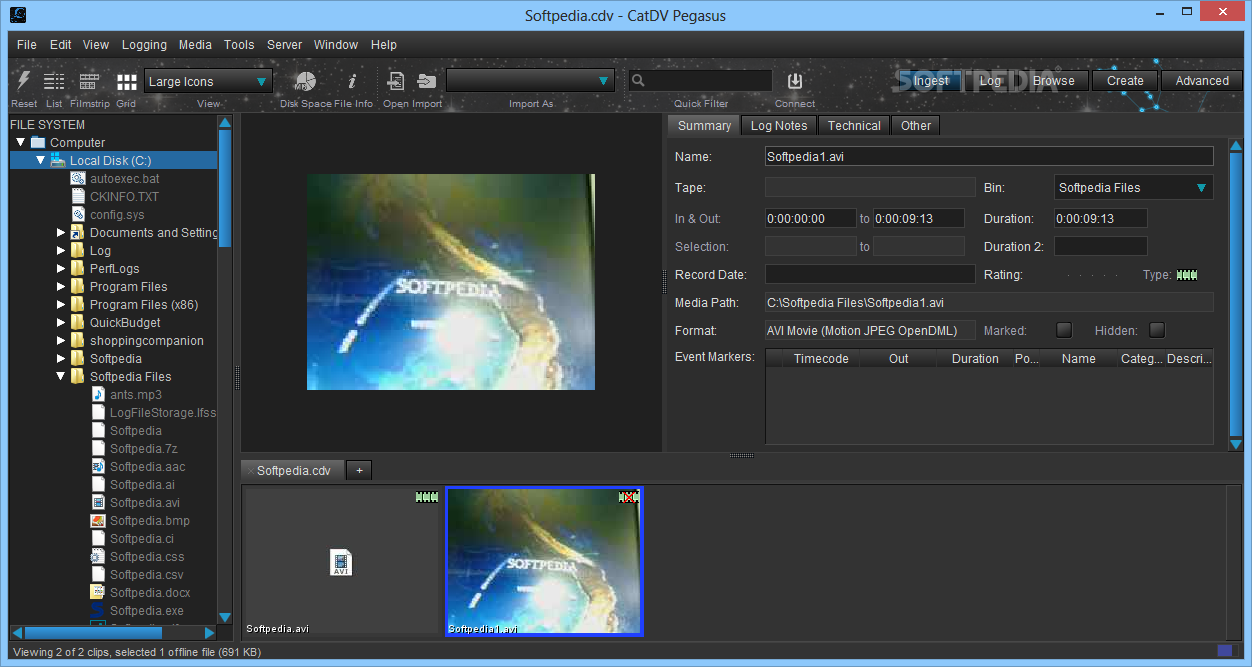Click the Quick Filter magnifier icon
The height and width of the screenshot is (667, 1252).
(638, 81)
